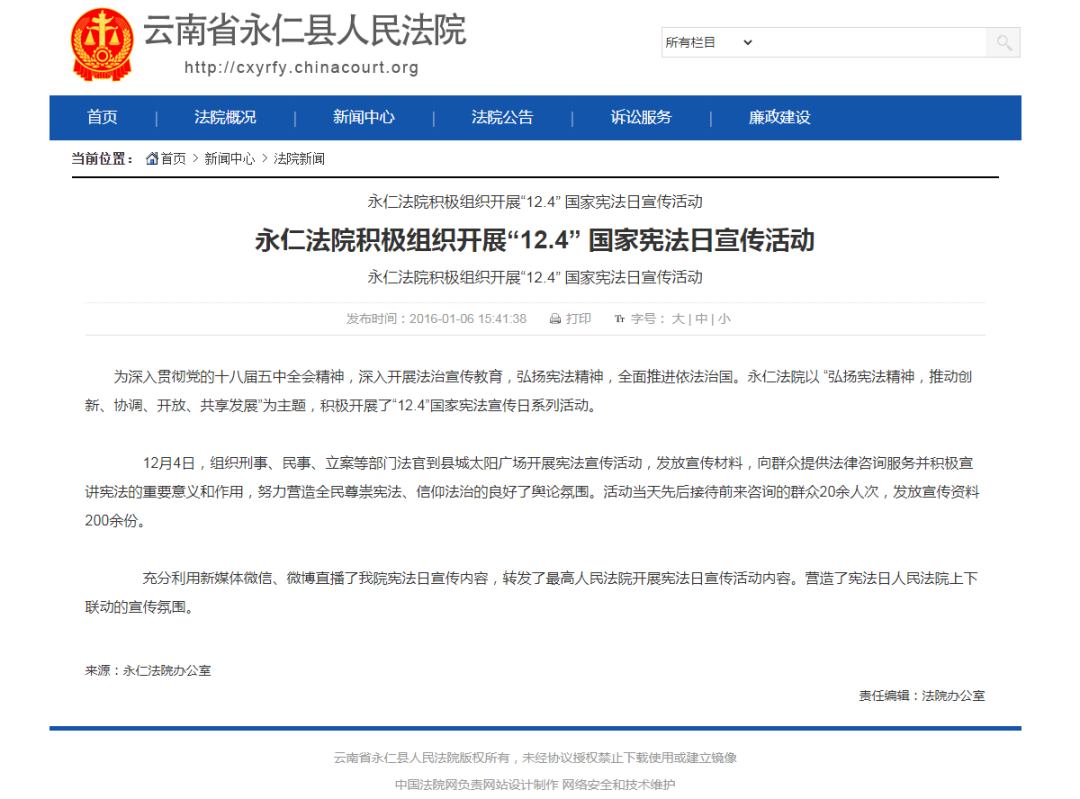Click the footer text 中国法院网负责网站设计制作
This screenshot has height=799, width=1080.
(x=477, y=785)
